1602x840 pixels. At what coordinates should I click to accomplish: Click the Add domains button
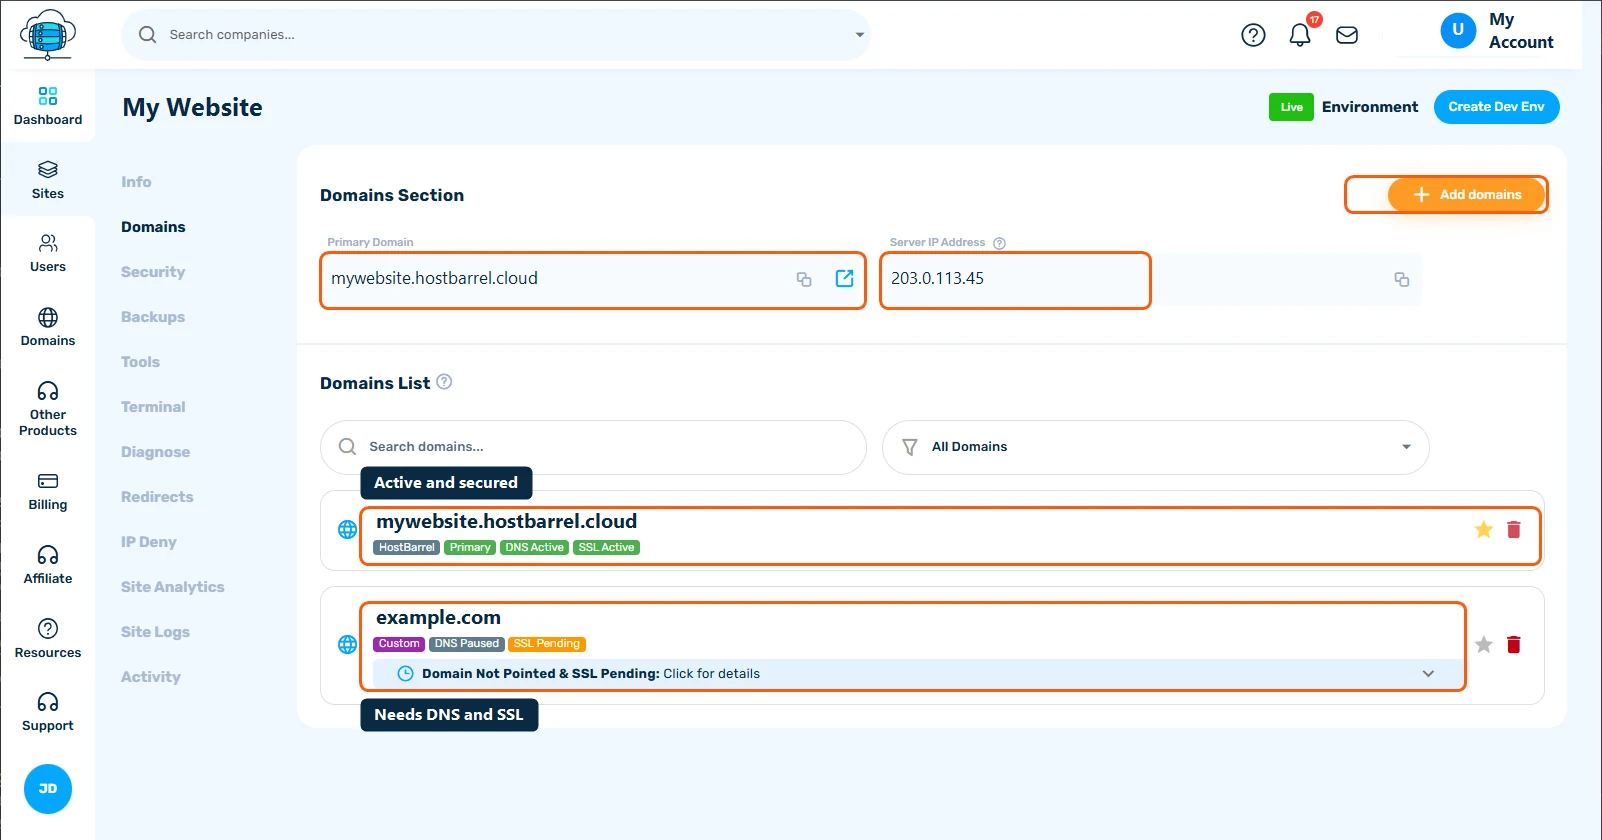(1466, 195)
